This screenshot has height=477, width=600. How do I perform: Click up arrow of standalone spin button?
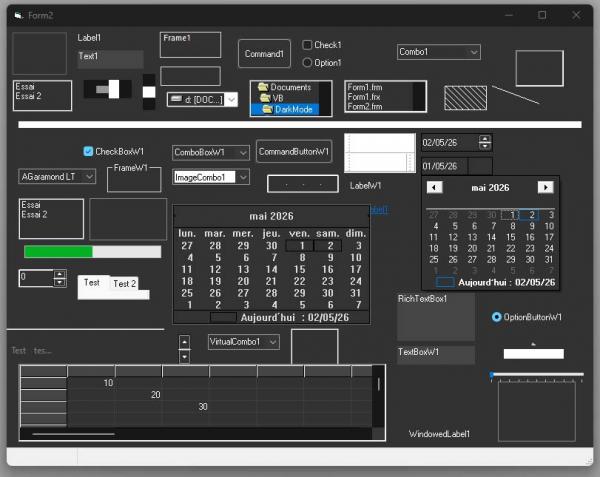click(184, 342)
